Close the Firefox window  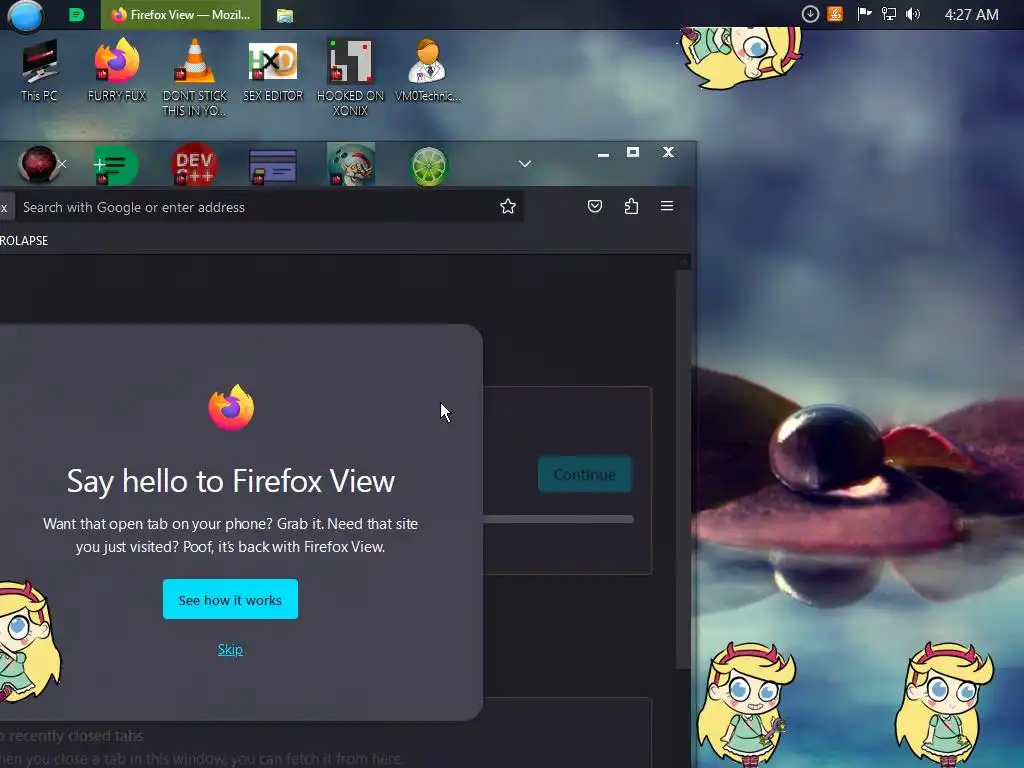[x=668, y=152]
